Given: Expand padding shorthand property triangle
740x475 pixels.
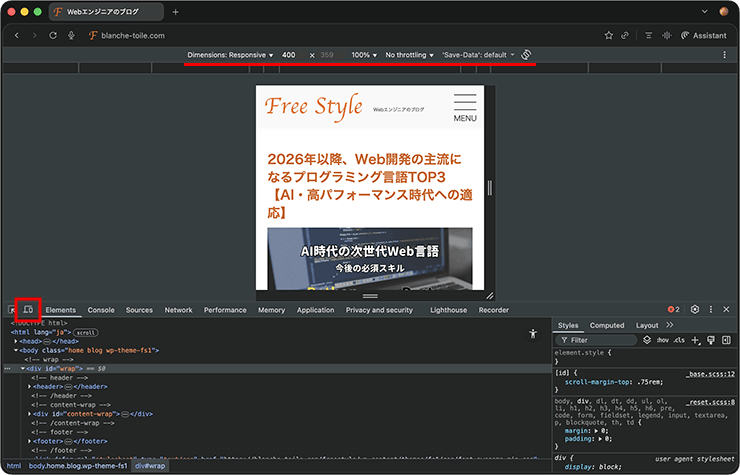Looking at the screenshot, I should tap(599, 439).
